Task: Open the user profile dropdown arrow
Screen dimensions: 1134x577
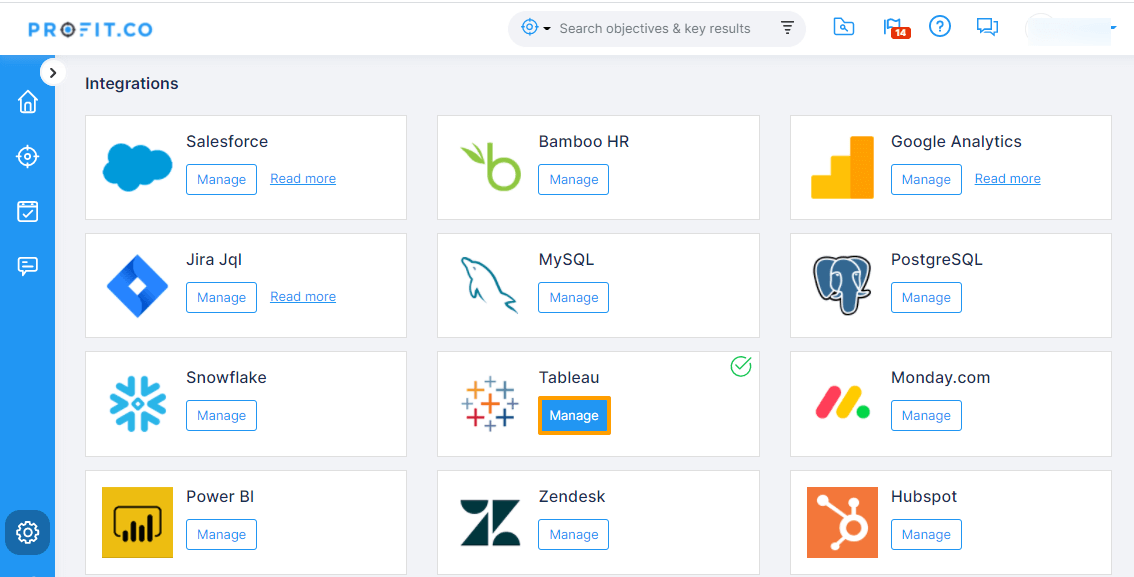Action: [x=1114, y=28]
